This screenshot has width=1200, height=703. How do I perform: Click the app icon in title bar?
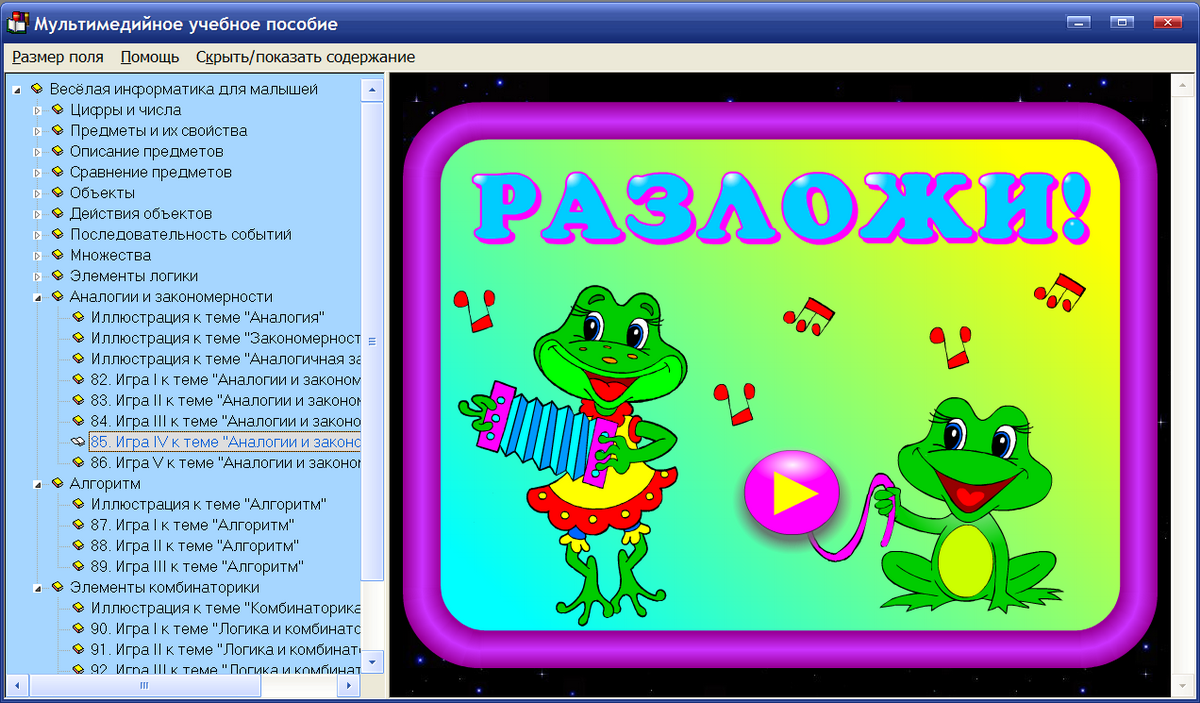click(x=18, y=23)
